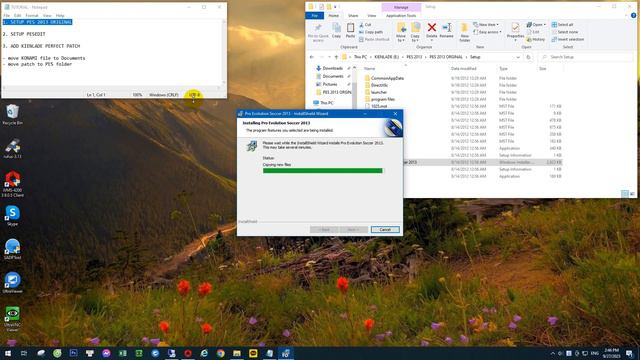The image size is (640, 360).
Task: Open the Format menu in Notepad
Action: pyautogui.click(x=32, y=16)
